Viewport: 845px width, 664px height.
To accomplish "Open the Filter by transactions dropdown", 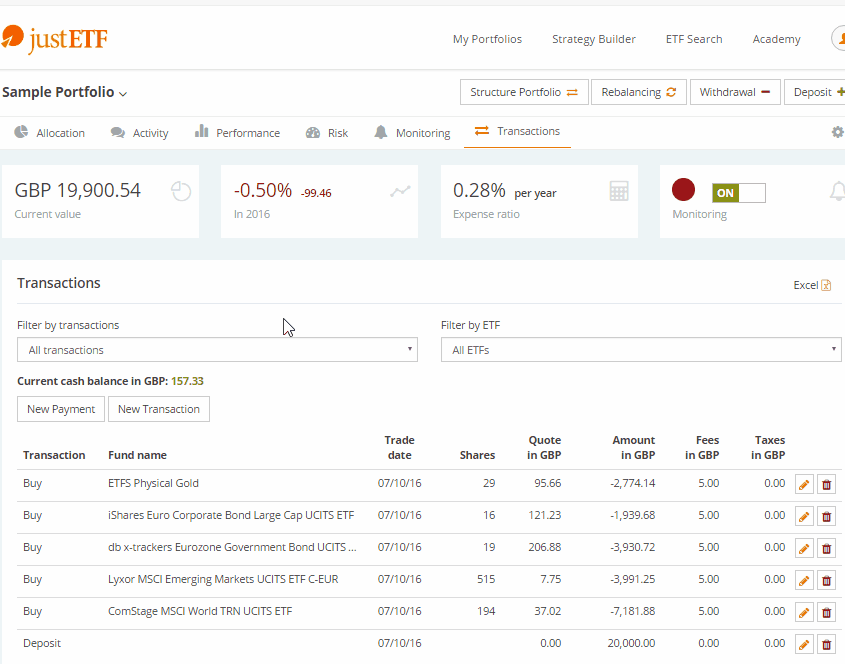I will pyautogui.click(x=217, y=350).
